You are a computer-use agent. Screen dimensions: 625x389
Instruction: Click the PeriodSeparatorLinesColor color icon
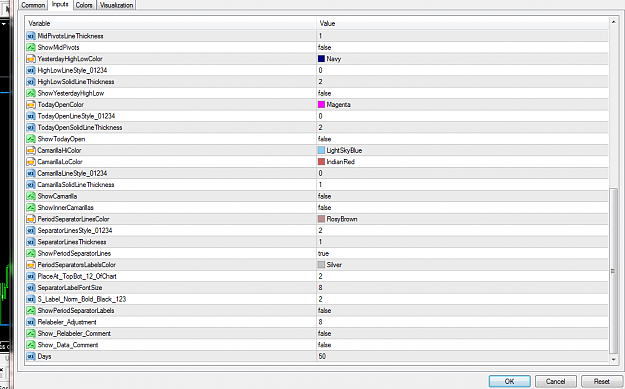click(x=31, y=219)
